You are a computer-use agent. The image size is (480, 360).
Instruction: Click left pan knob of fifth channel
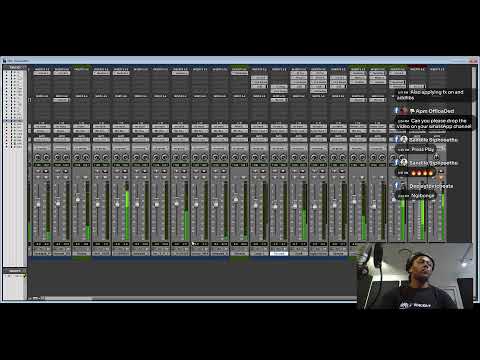pyautogui.click(x=117, y=157)
